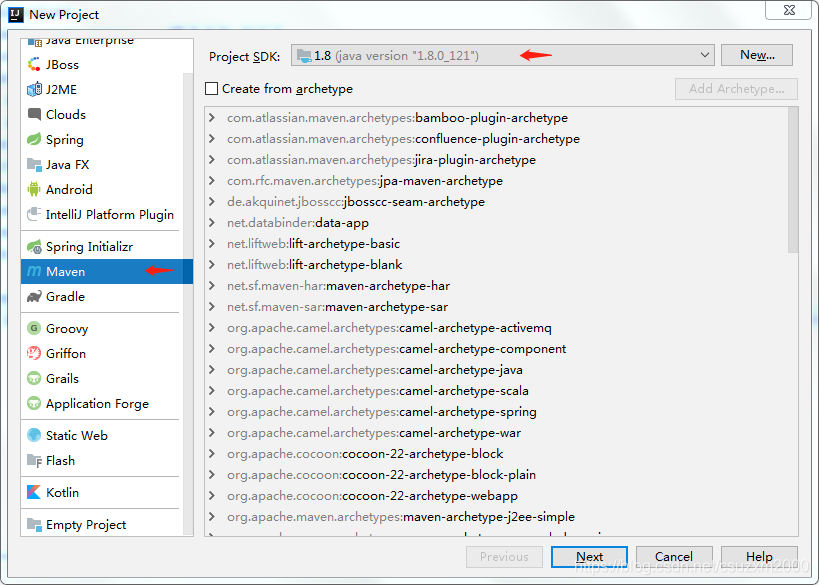819x585 pixels.
Task: Click Add Archetype... button
Action: pos(736,89)
